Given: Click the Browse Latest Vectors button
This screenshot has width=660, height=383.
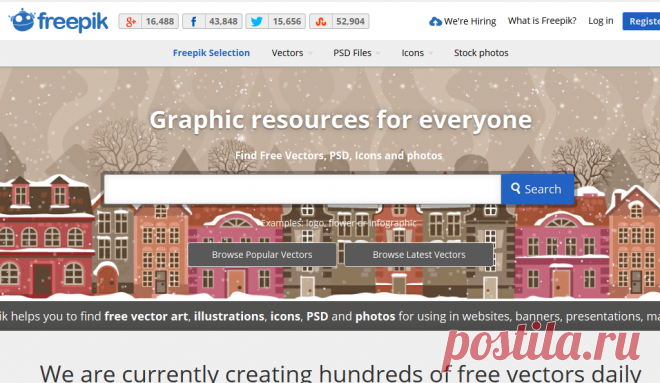Looking at the screenshot, I should coord(419,254).
